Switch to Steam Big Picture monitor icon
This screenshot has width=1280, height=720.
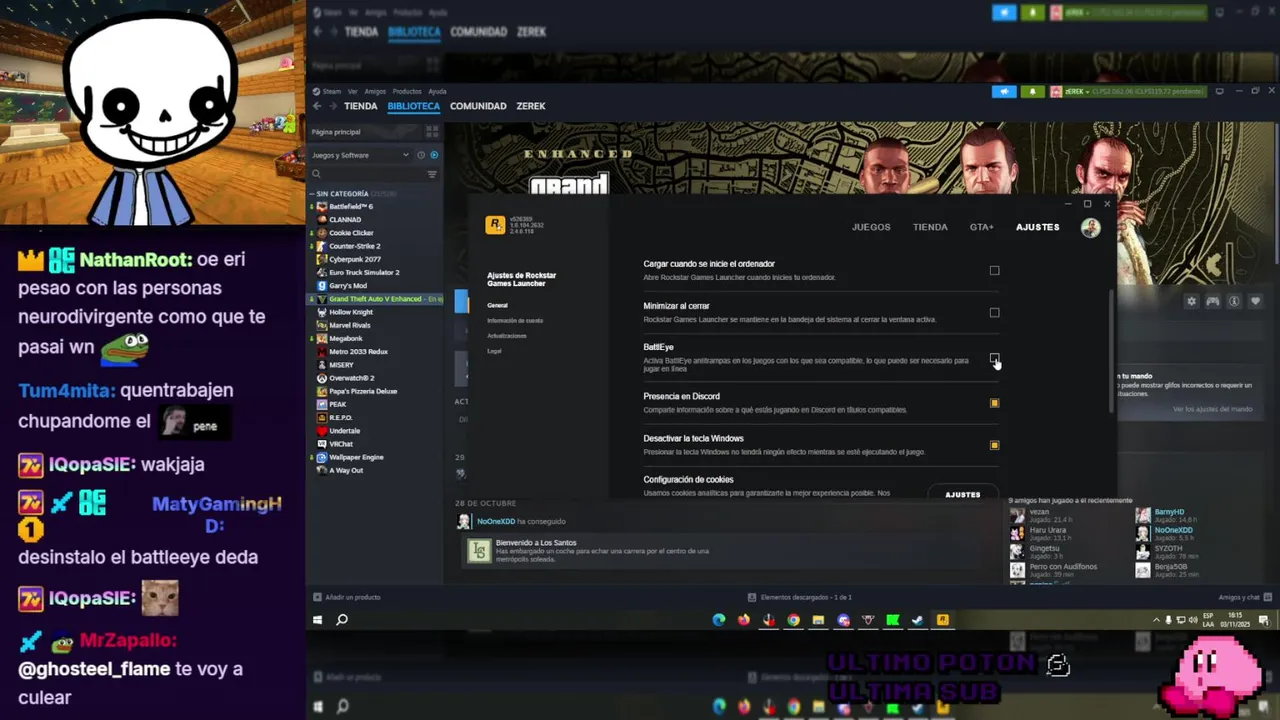click(1219, 92)
